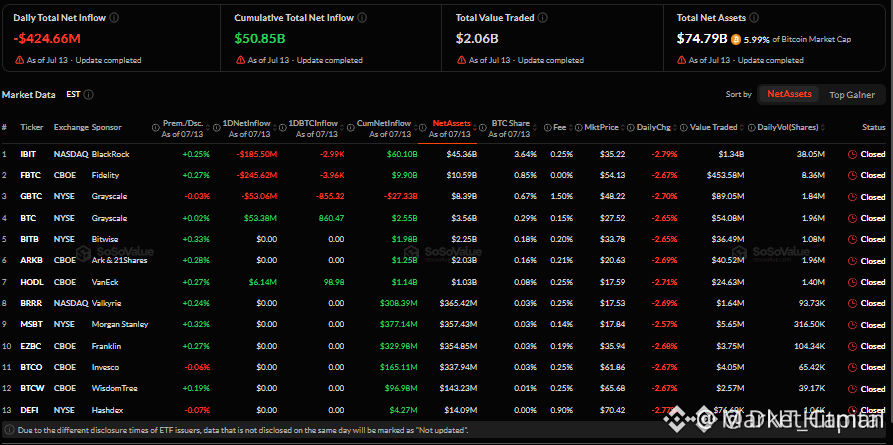893x445 pixels.
Task: Click the BlackRock sponsor name
Action: 108,154
